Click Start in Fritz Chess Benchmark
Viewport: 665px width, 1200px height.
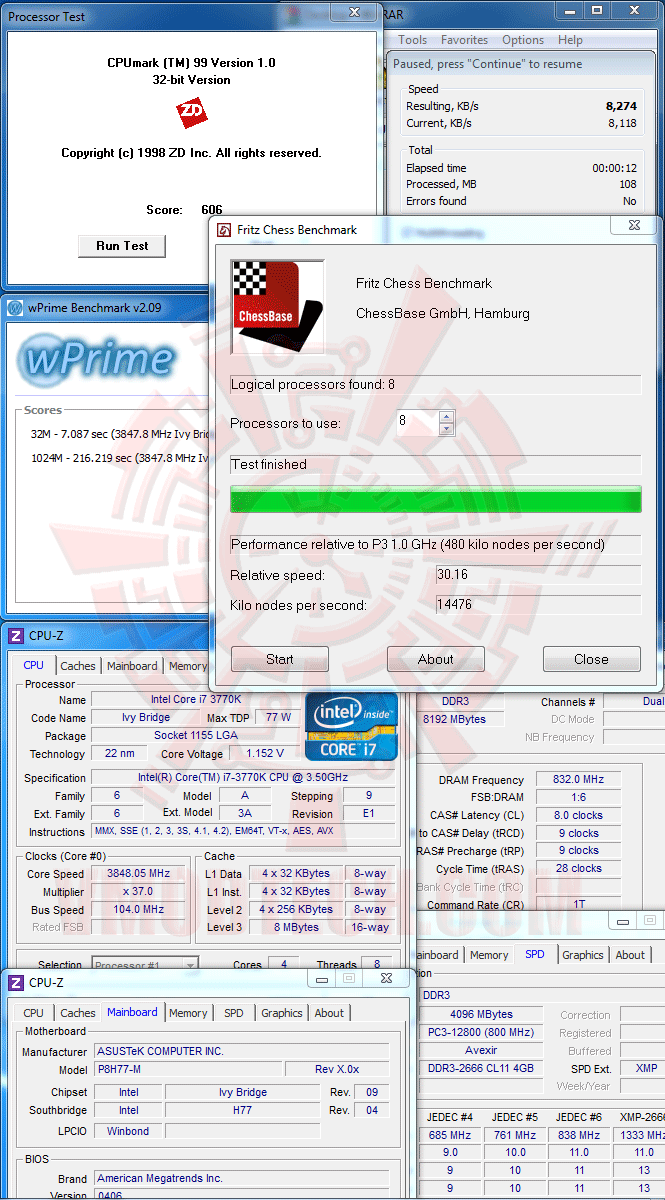(x=280, y=659)
